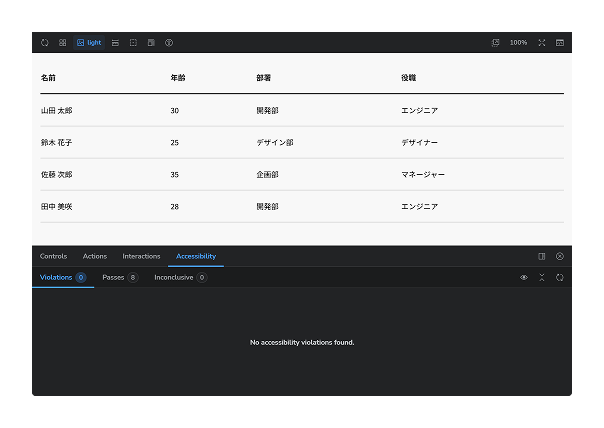Click the 年齢 column header
This screenshot has height=428, width=604.
coord(178,78)
